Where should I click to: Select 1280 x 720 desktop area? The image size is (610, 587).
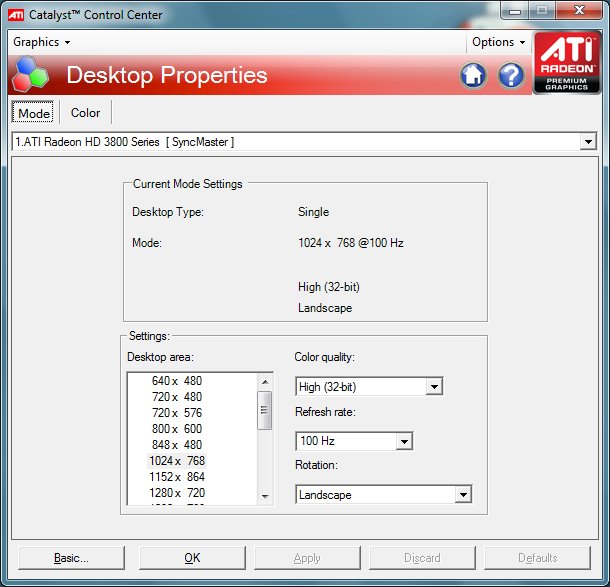[177, 492]
